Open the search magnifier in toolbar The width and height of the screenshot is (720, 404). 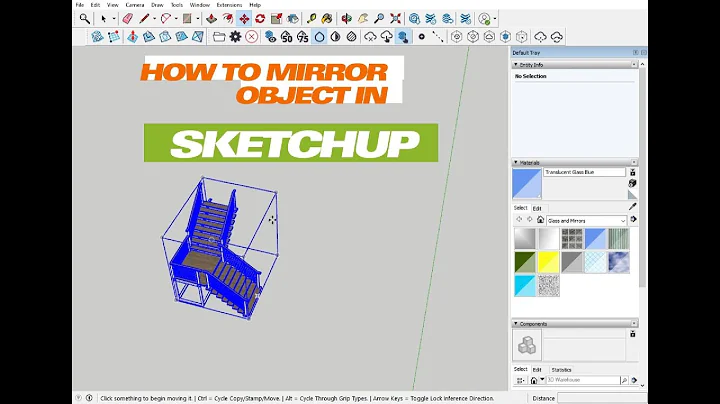[84, 18]
